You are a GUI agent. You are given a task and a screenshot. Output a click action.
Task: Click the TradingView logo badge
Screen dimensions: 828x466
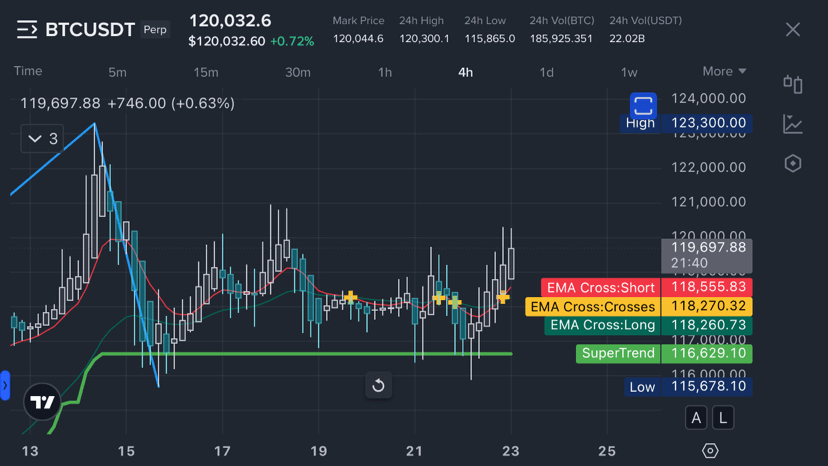point(42,402)
